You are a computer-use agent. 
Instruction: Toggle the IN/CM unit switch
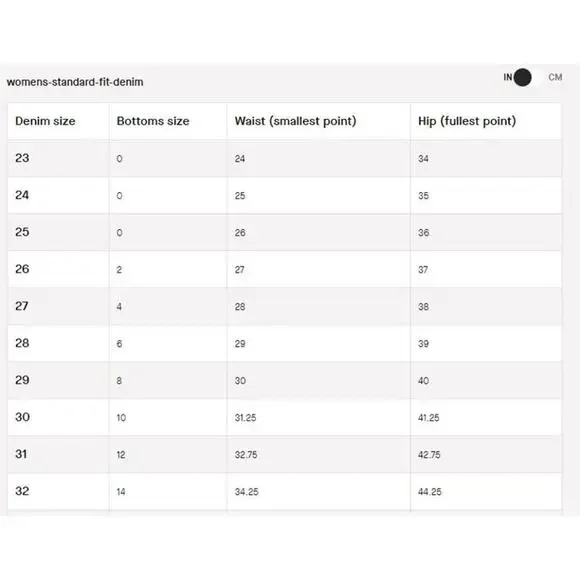coord(529,77)
